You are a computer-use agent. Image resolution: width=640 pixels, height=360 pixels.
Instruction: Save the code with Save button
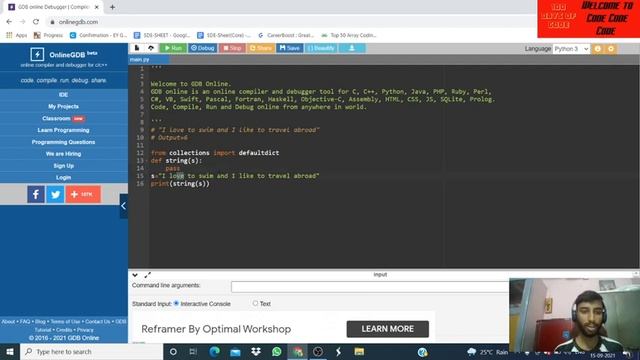290,48
